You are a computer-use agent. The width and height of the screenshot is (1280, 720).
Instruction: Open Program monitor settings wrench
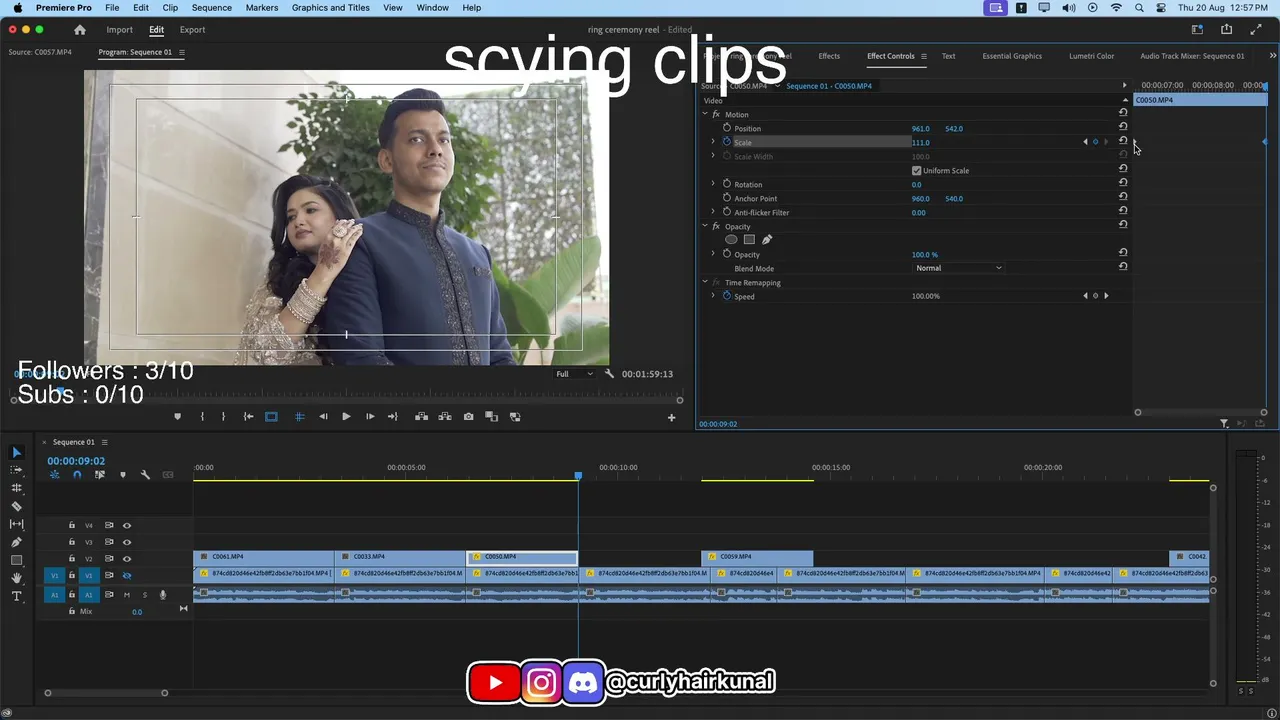coord(609,374)
